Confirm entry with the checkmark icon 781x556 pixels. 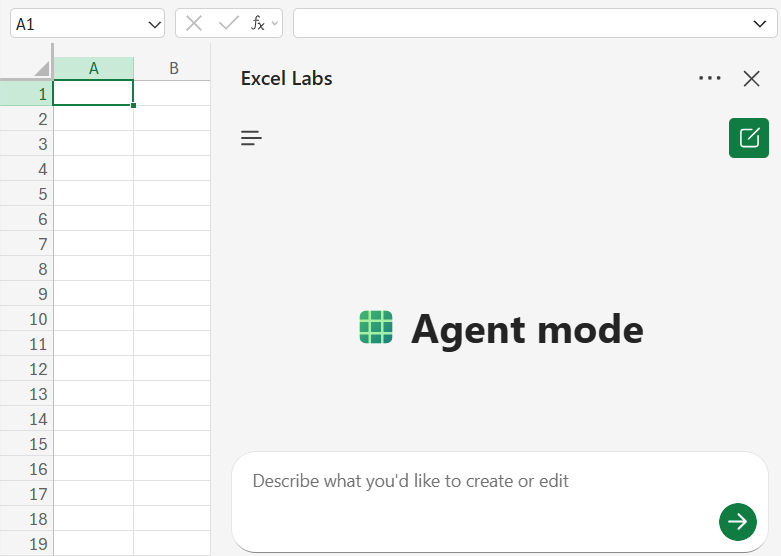coord(229,23)
